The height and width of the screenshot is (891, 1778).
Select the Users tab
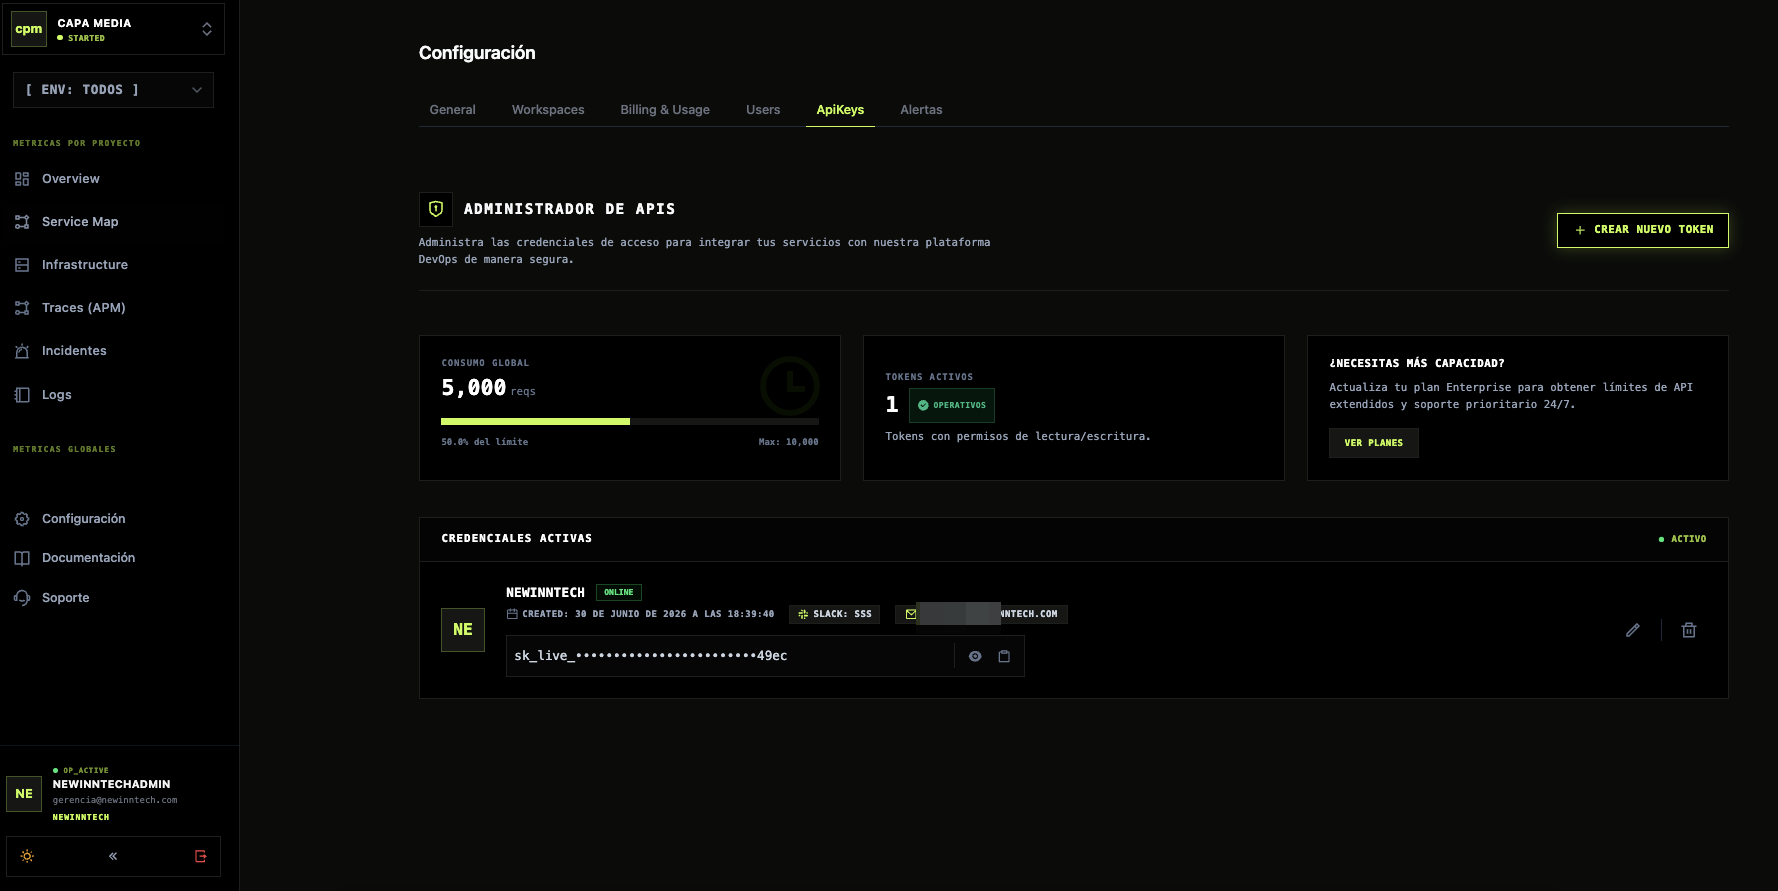click(x=763, y=110)
